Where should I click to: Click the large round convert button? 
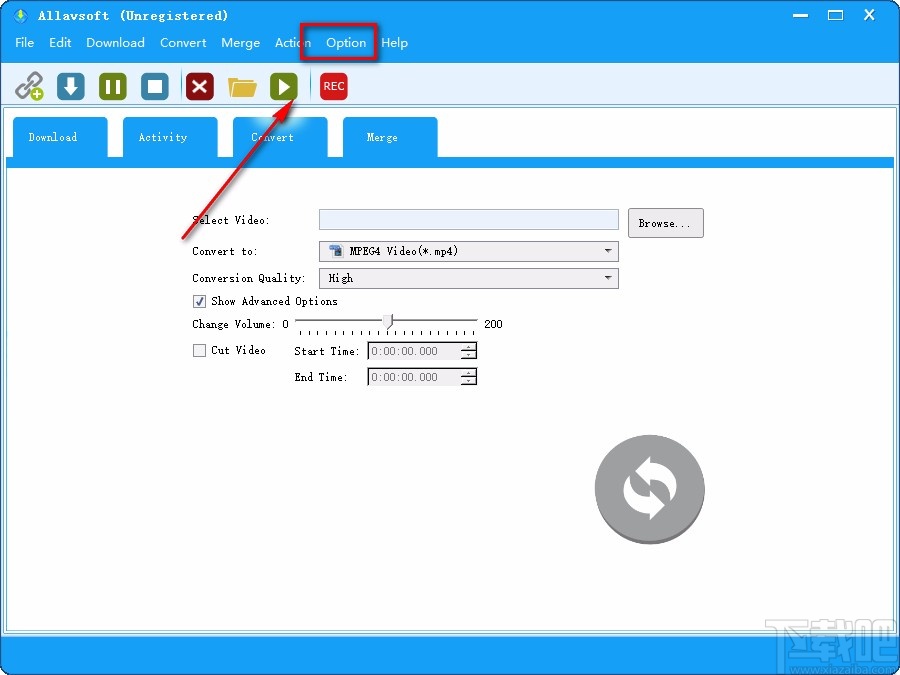coord(649,490)
